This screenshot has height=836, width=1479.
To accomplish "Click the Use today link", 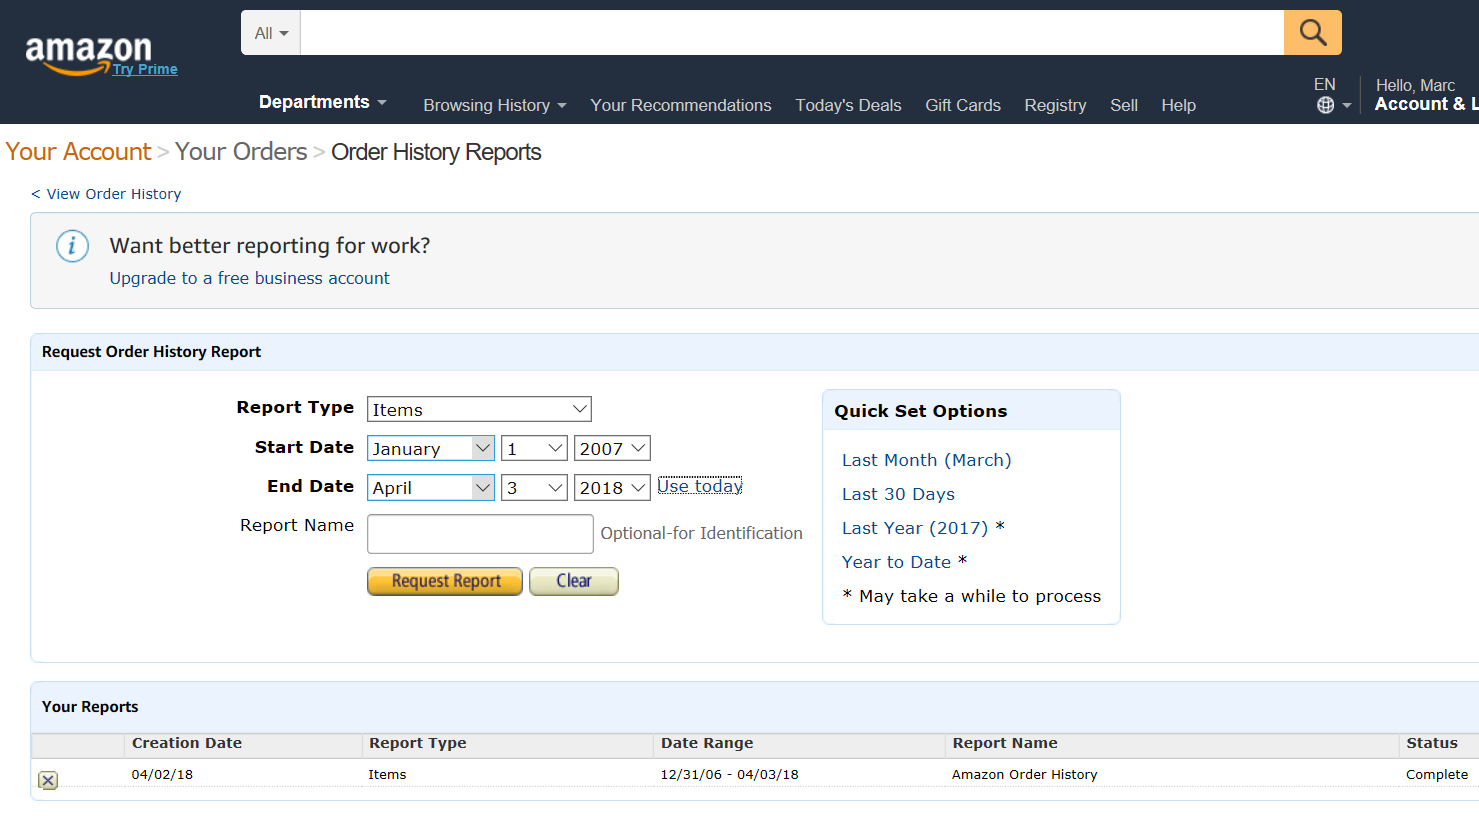I will tap(699, 485).
